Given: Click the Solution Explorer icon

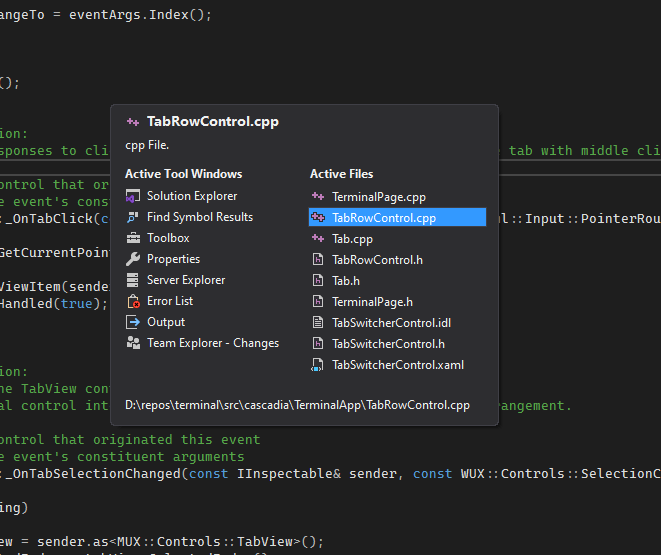Looking at the screenshot, I should pyautogui.click(x=134, y=196).
